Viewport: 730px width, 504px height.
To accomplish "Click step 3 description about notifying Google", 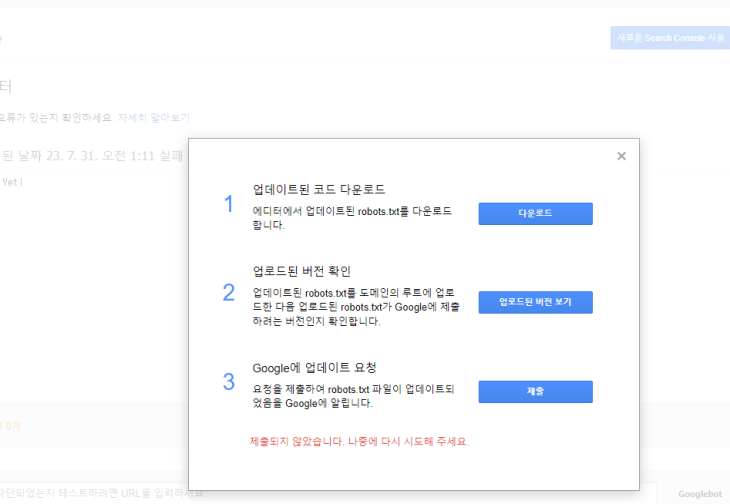I will pyautogui.click(x=353, y=396).
